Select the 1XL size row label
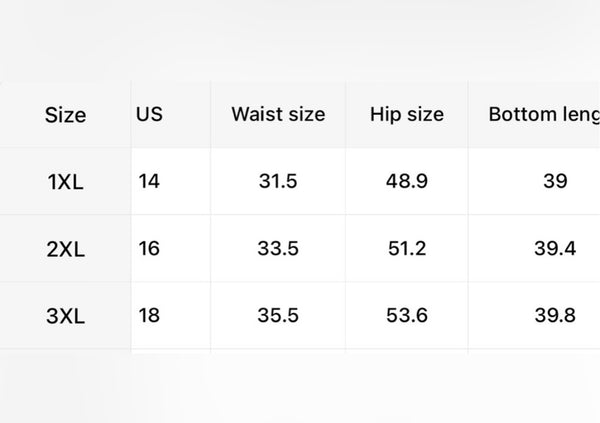The image size is (600, 423). pos(65,182)
